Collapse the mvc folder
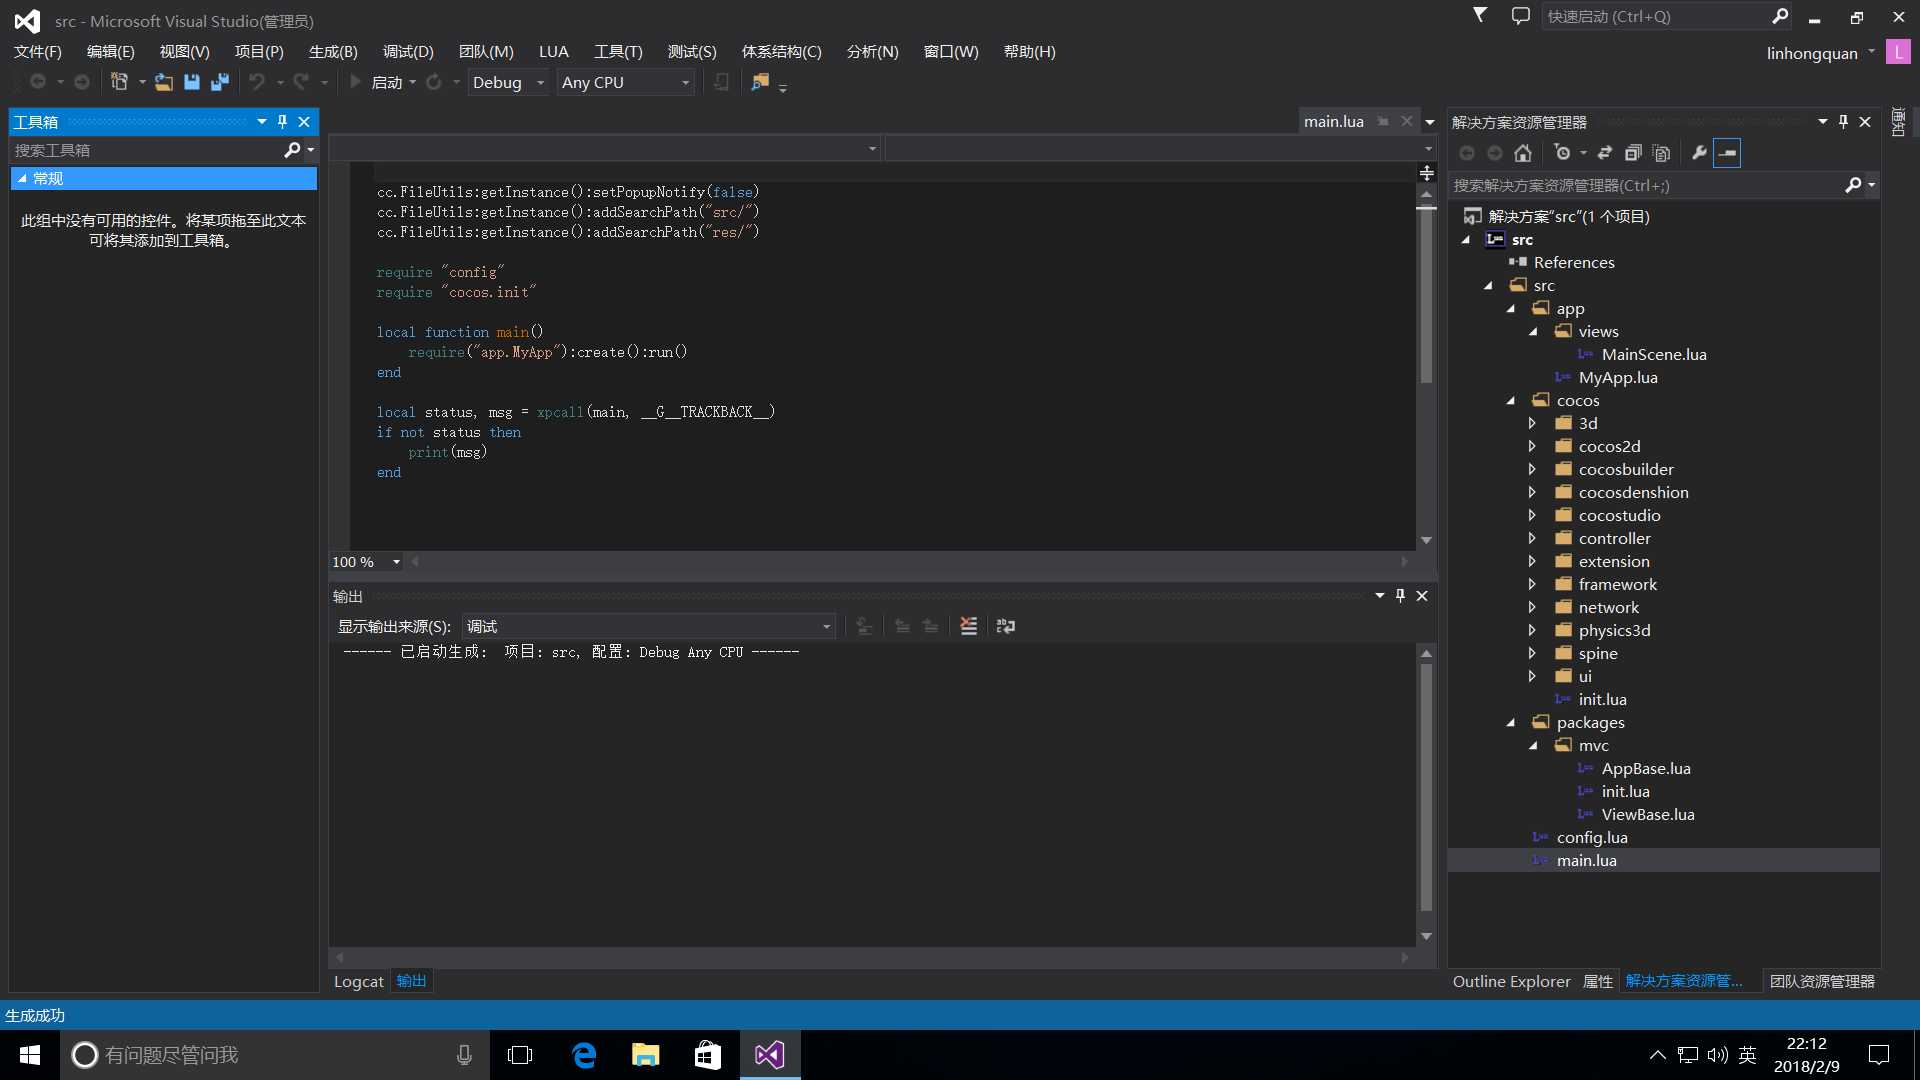 point(1533,745)
